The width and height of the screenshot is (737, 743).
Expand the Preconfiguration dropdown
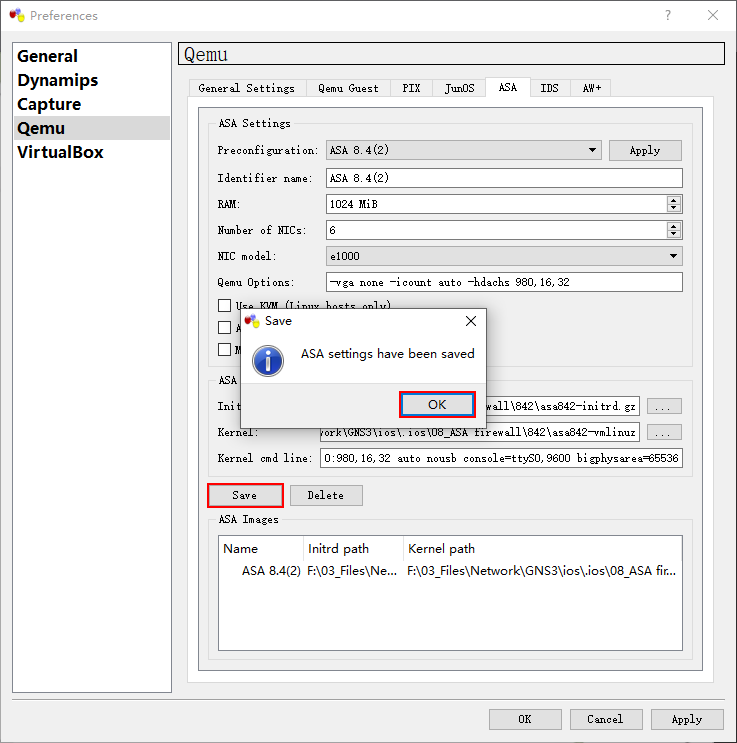pos(464,150)
